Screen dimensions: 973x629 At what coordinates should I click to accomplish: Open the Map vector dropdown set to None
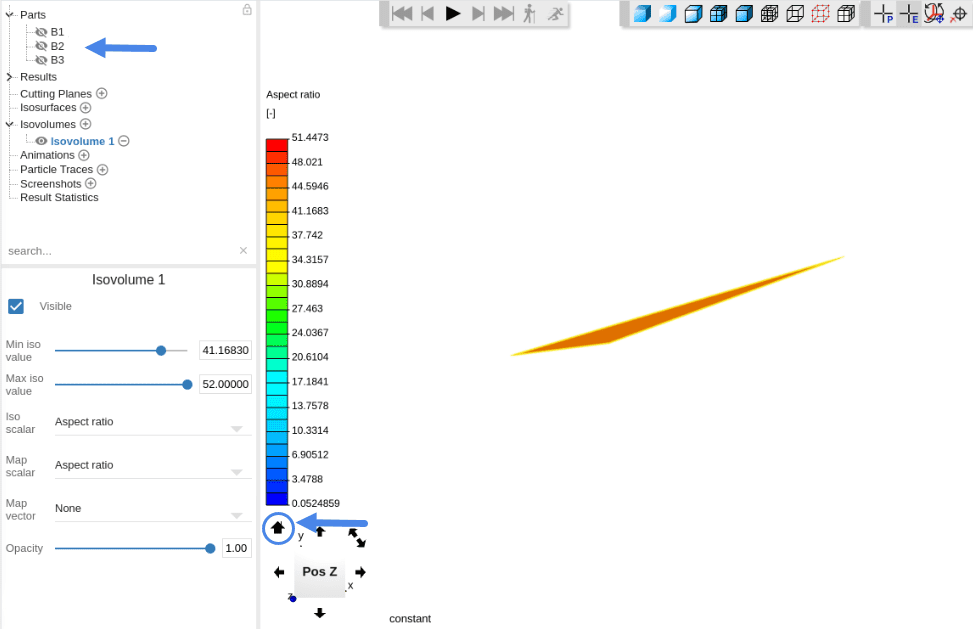click(152, 508)
